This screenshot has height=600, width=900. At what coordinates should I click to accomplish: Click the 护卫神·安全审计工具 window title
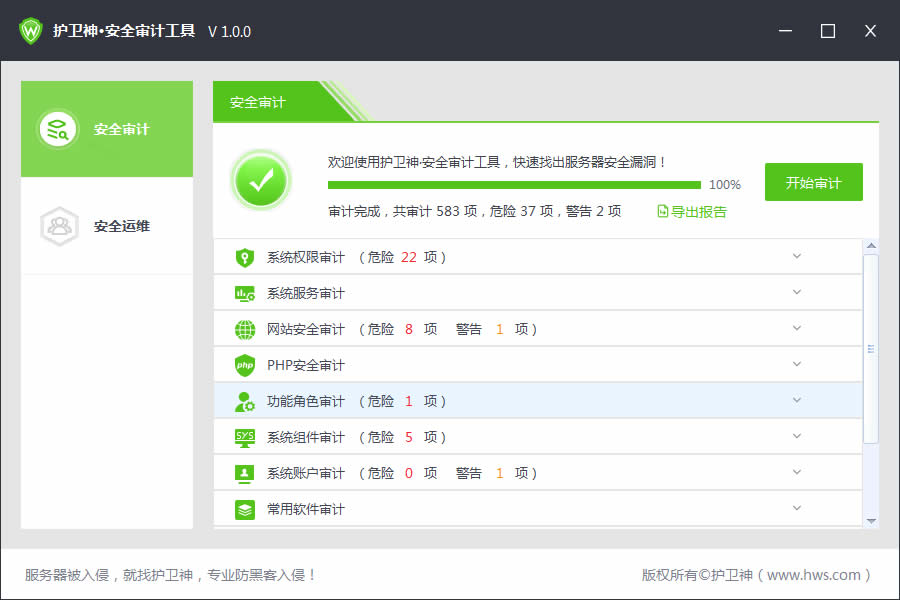[124, 31]
